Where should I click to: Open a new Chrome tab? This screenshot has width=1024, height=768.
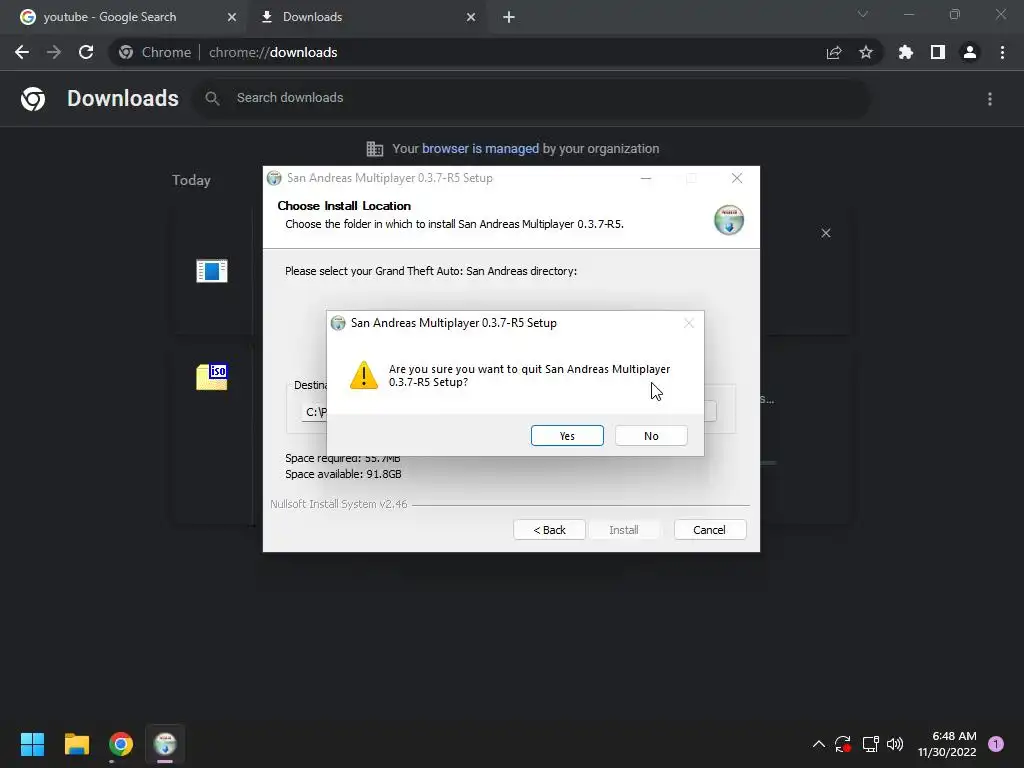[x=509, y=17]
